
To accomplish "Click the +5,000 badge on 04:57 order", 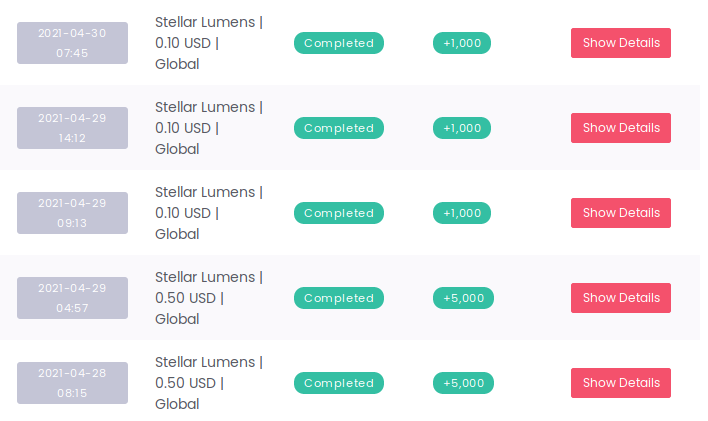I will (x=463, y=298).
